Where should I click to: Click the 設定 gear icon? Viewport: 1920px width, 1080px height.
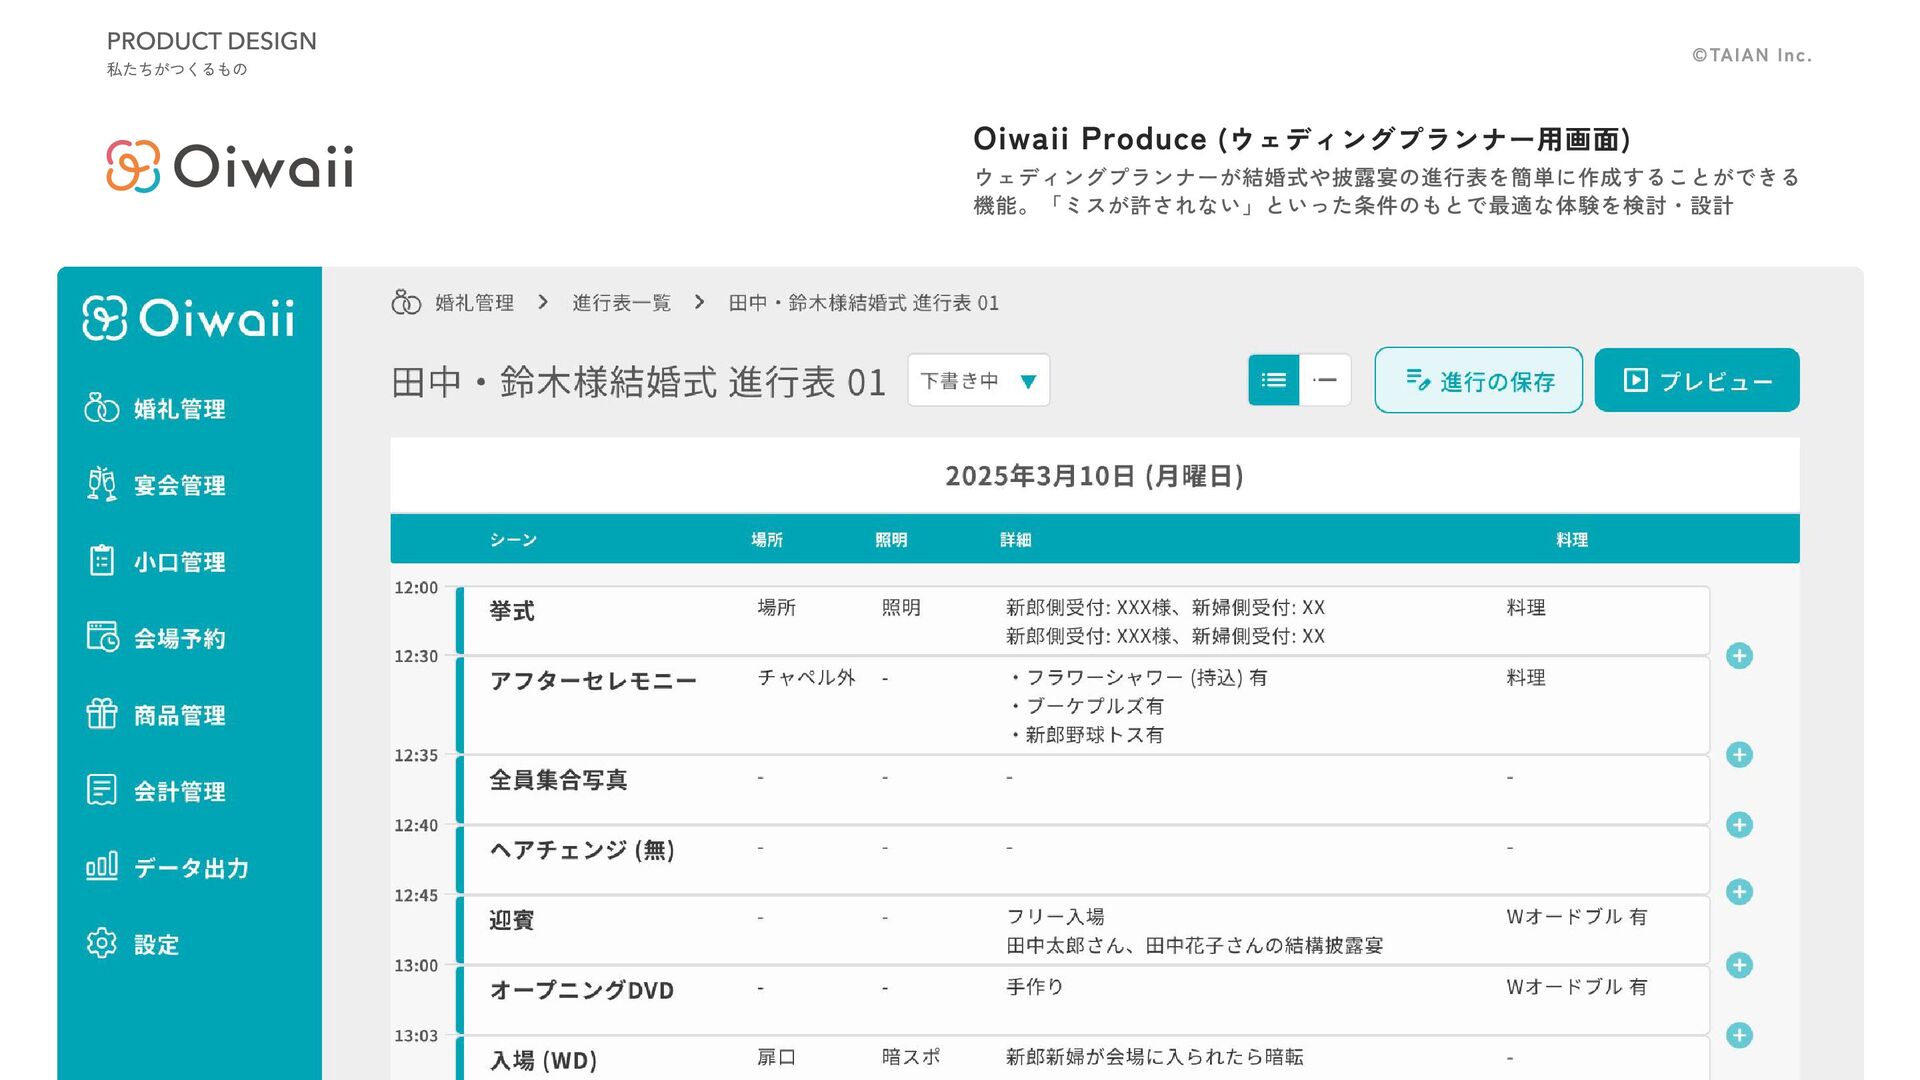click(x=102, y=943)
